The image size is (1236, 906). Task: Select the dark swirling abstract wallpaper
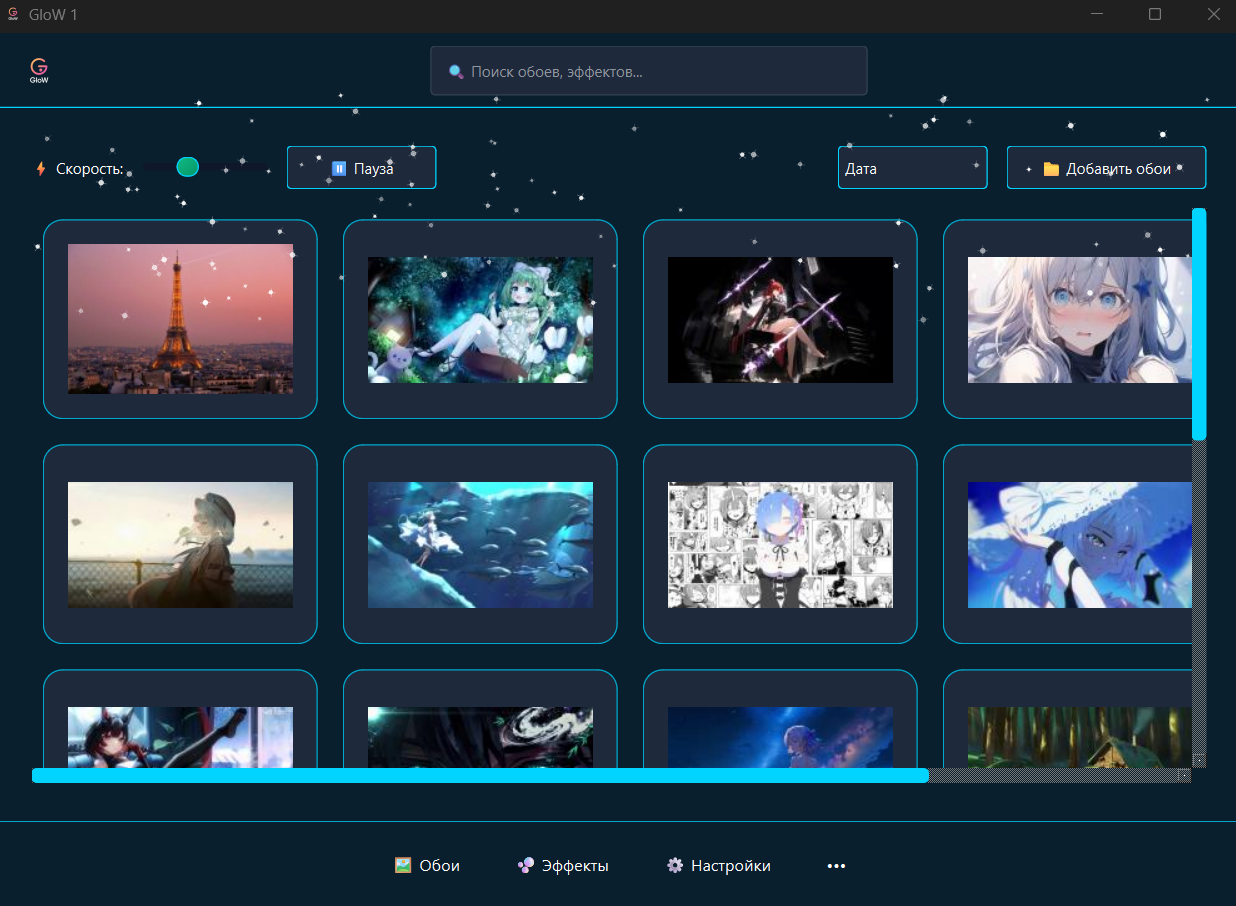[480, 719]
